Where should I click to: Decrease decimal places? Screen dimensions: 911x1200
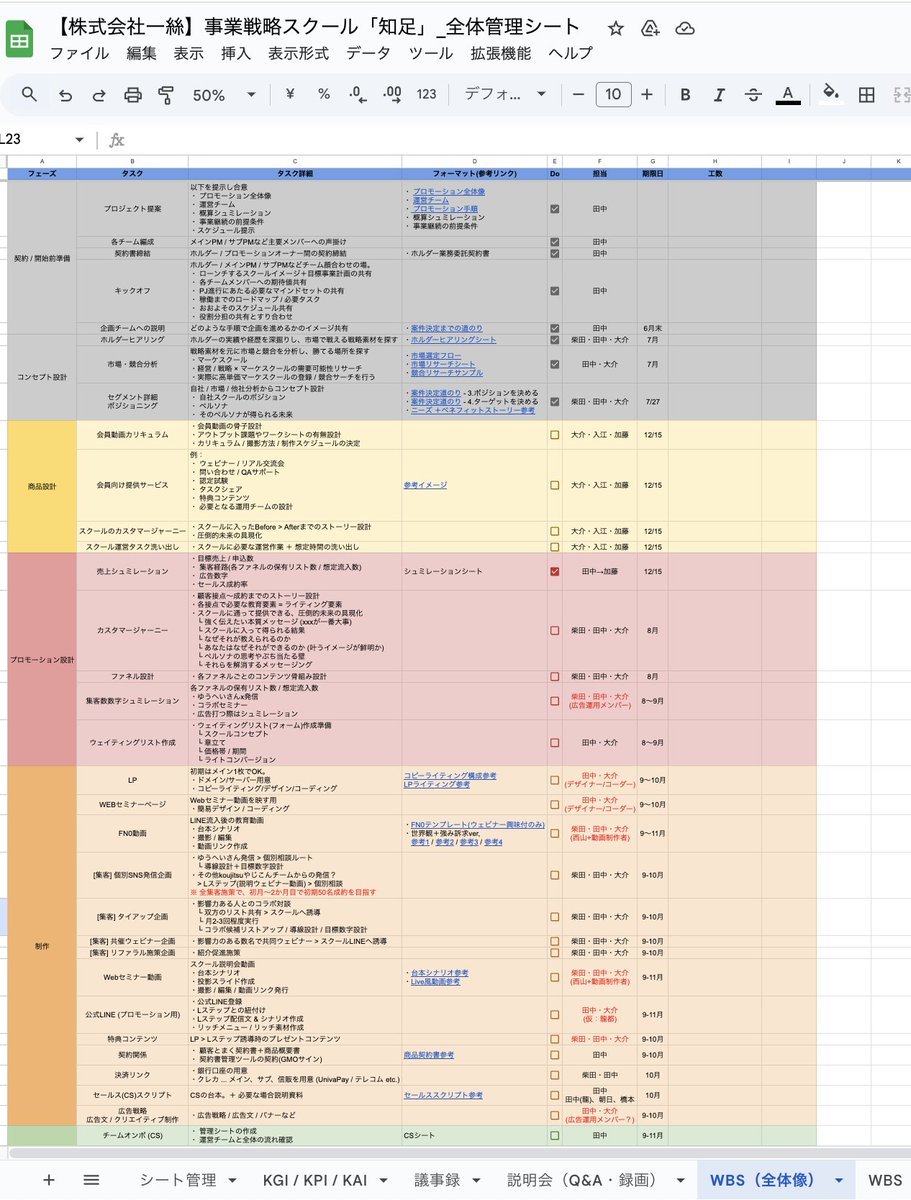click(357, 95)
